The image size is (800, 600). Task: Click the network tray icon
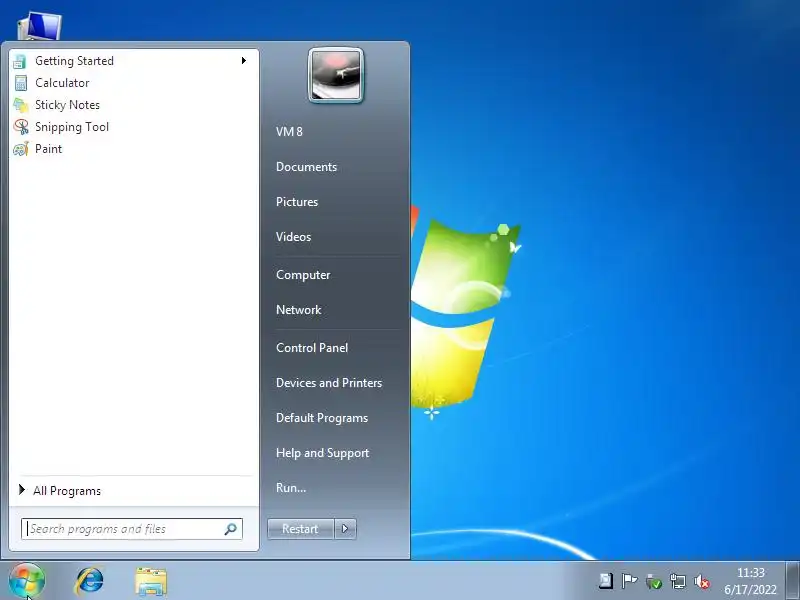click(678, 581)
